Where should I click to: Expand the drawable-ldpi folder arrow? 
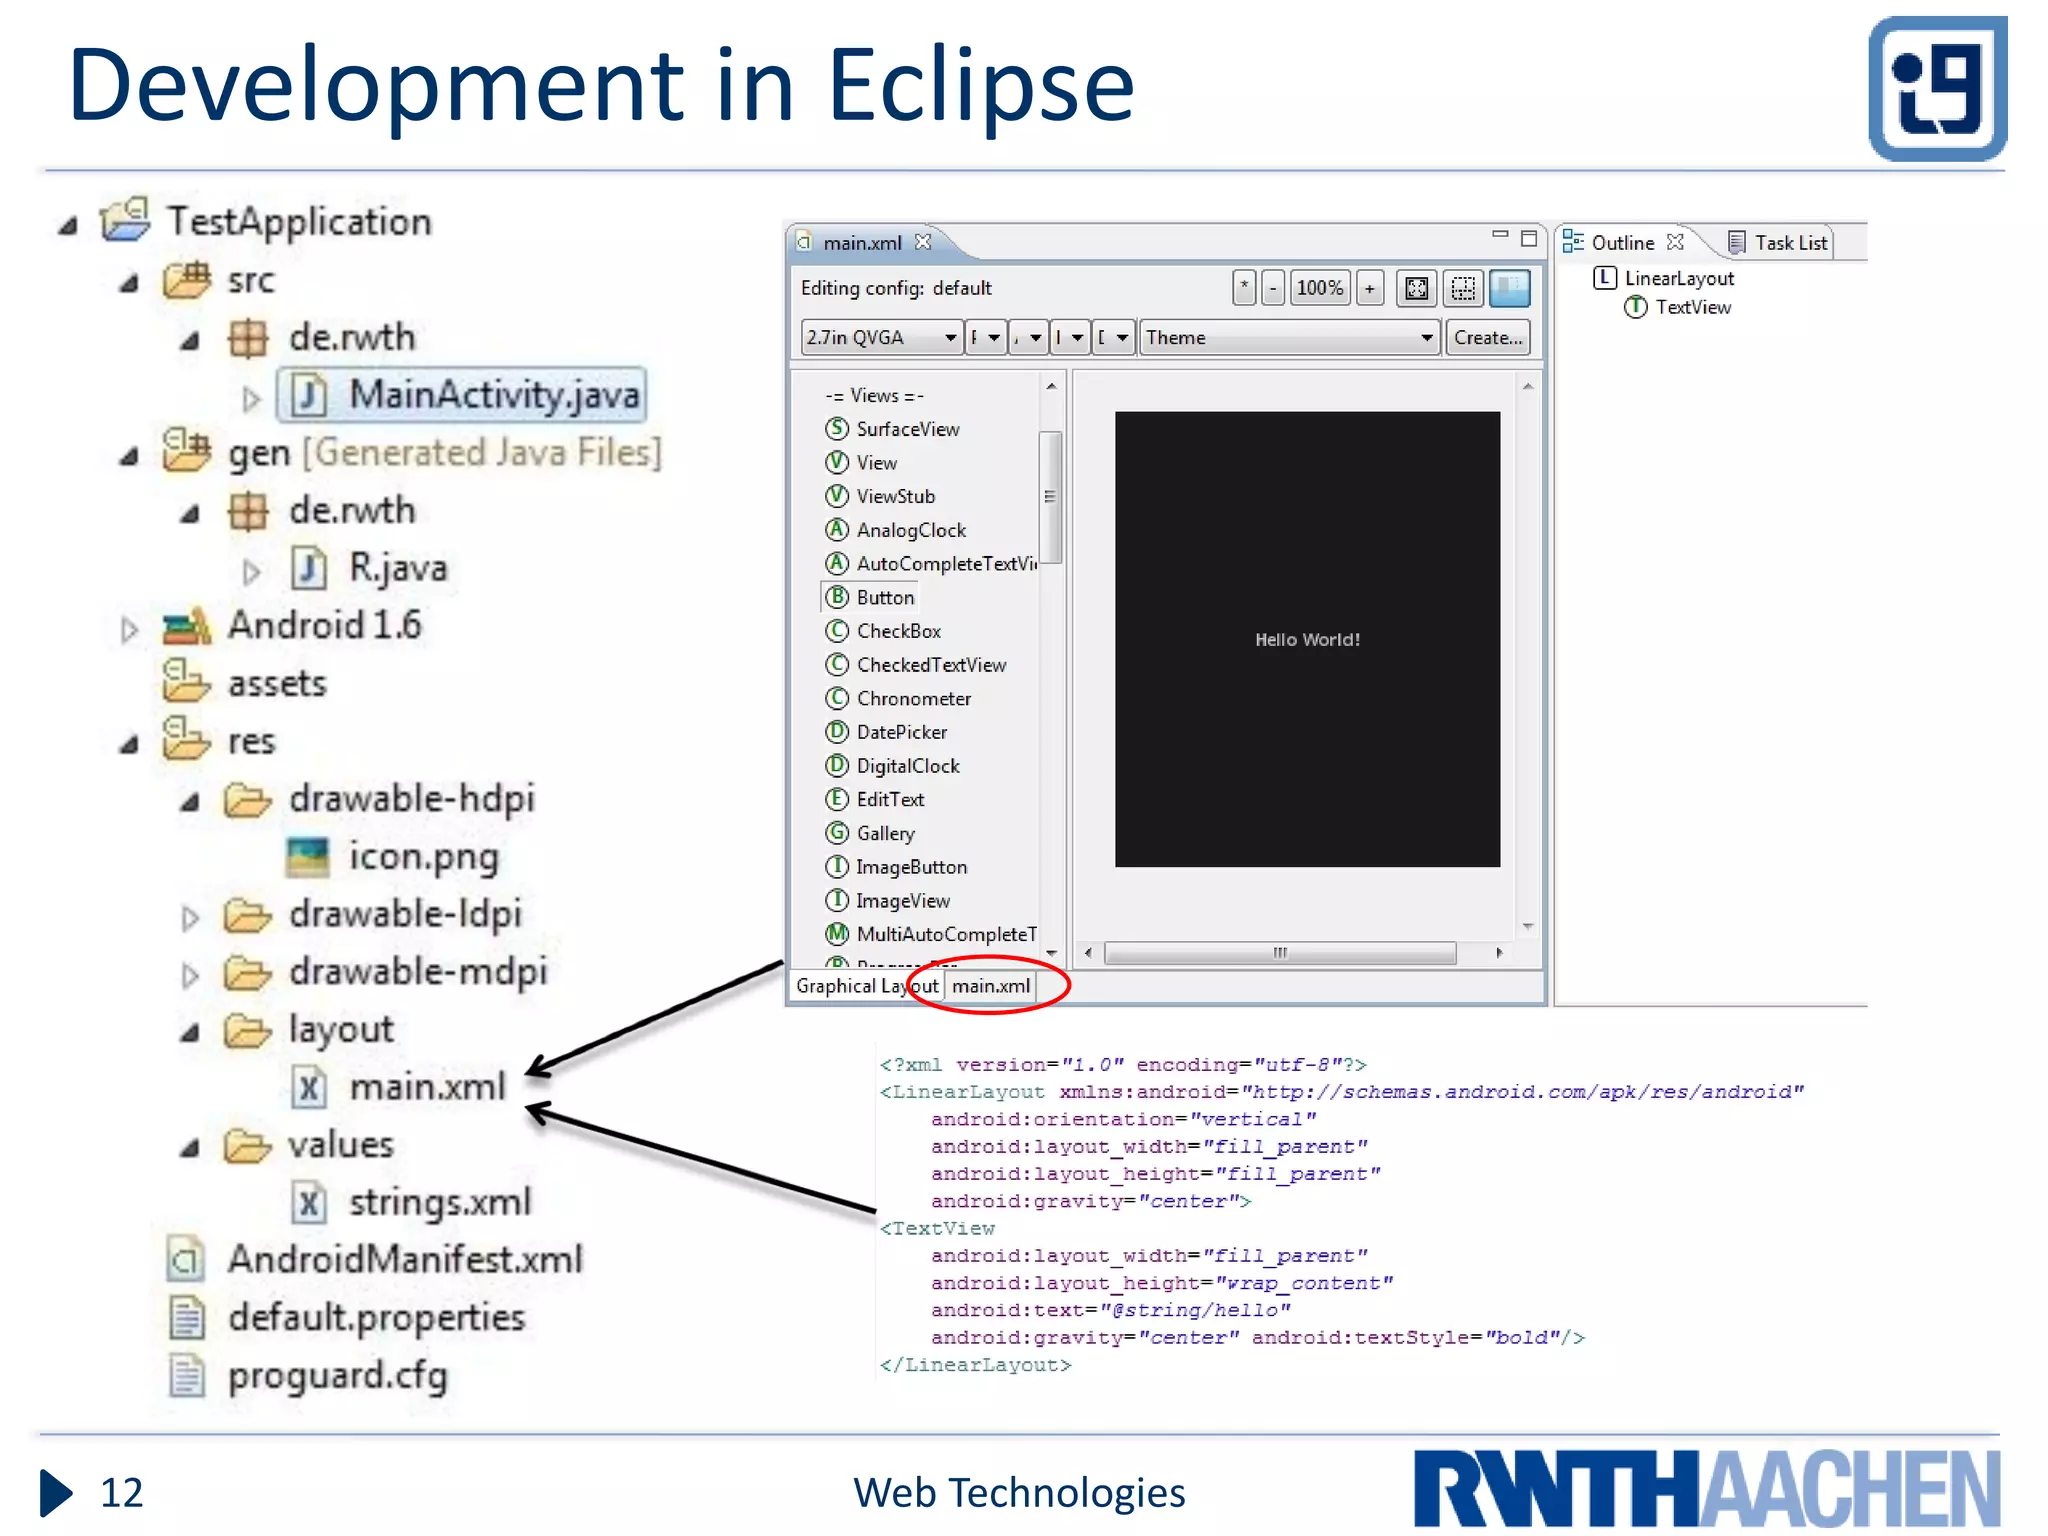pos(190,918)
